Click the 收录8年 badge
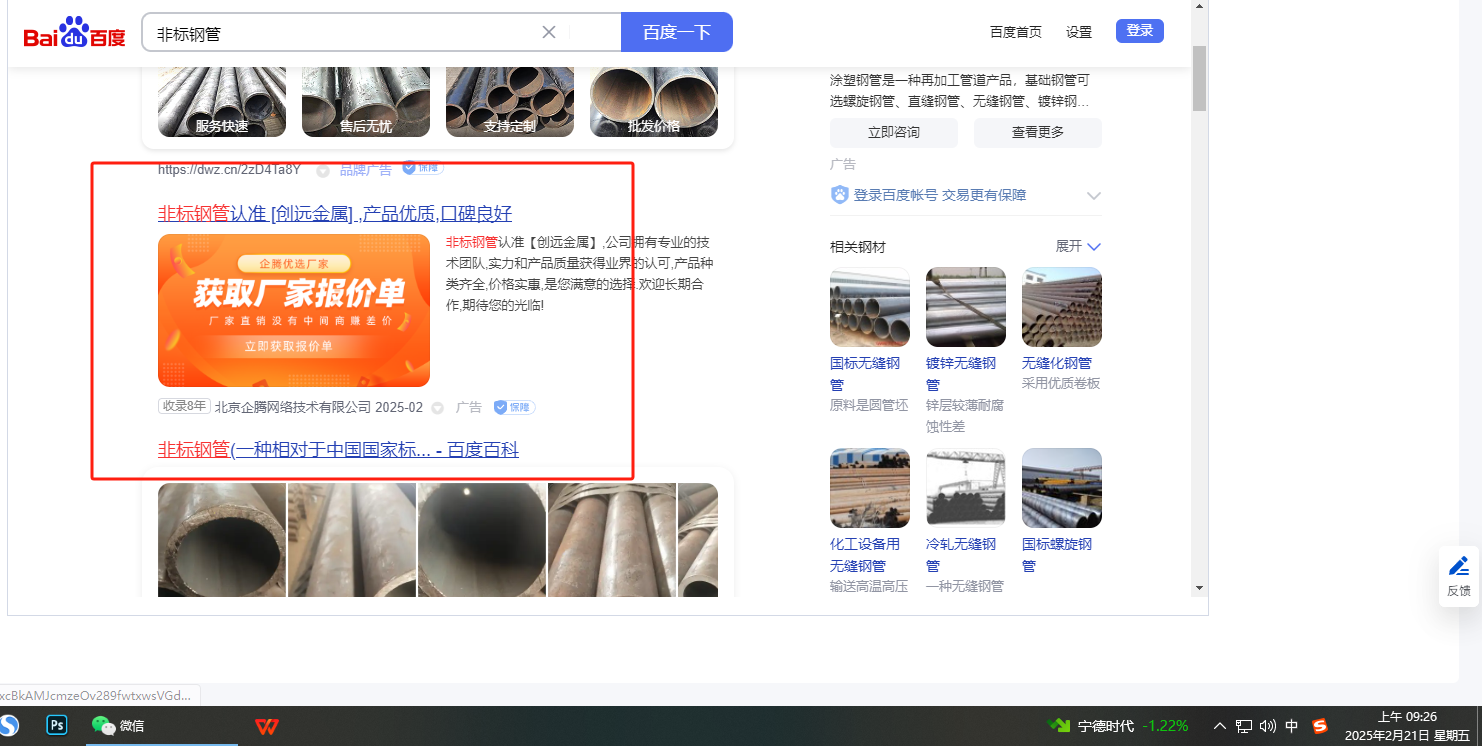The height and width of the screenshot is (746, 1482). click(184, 406)
